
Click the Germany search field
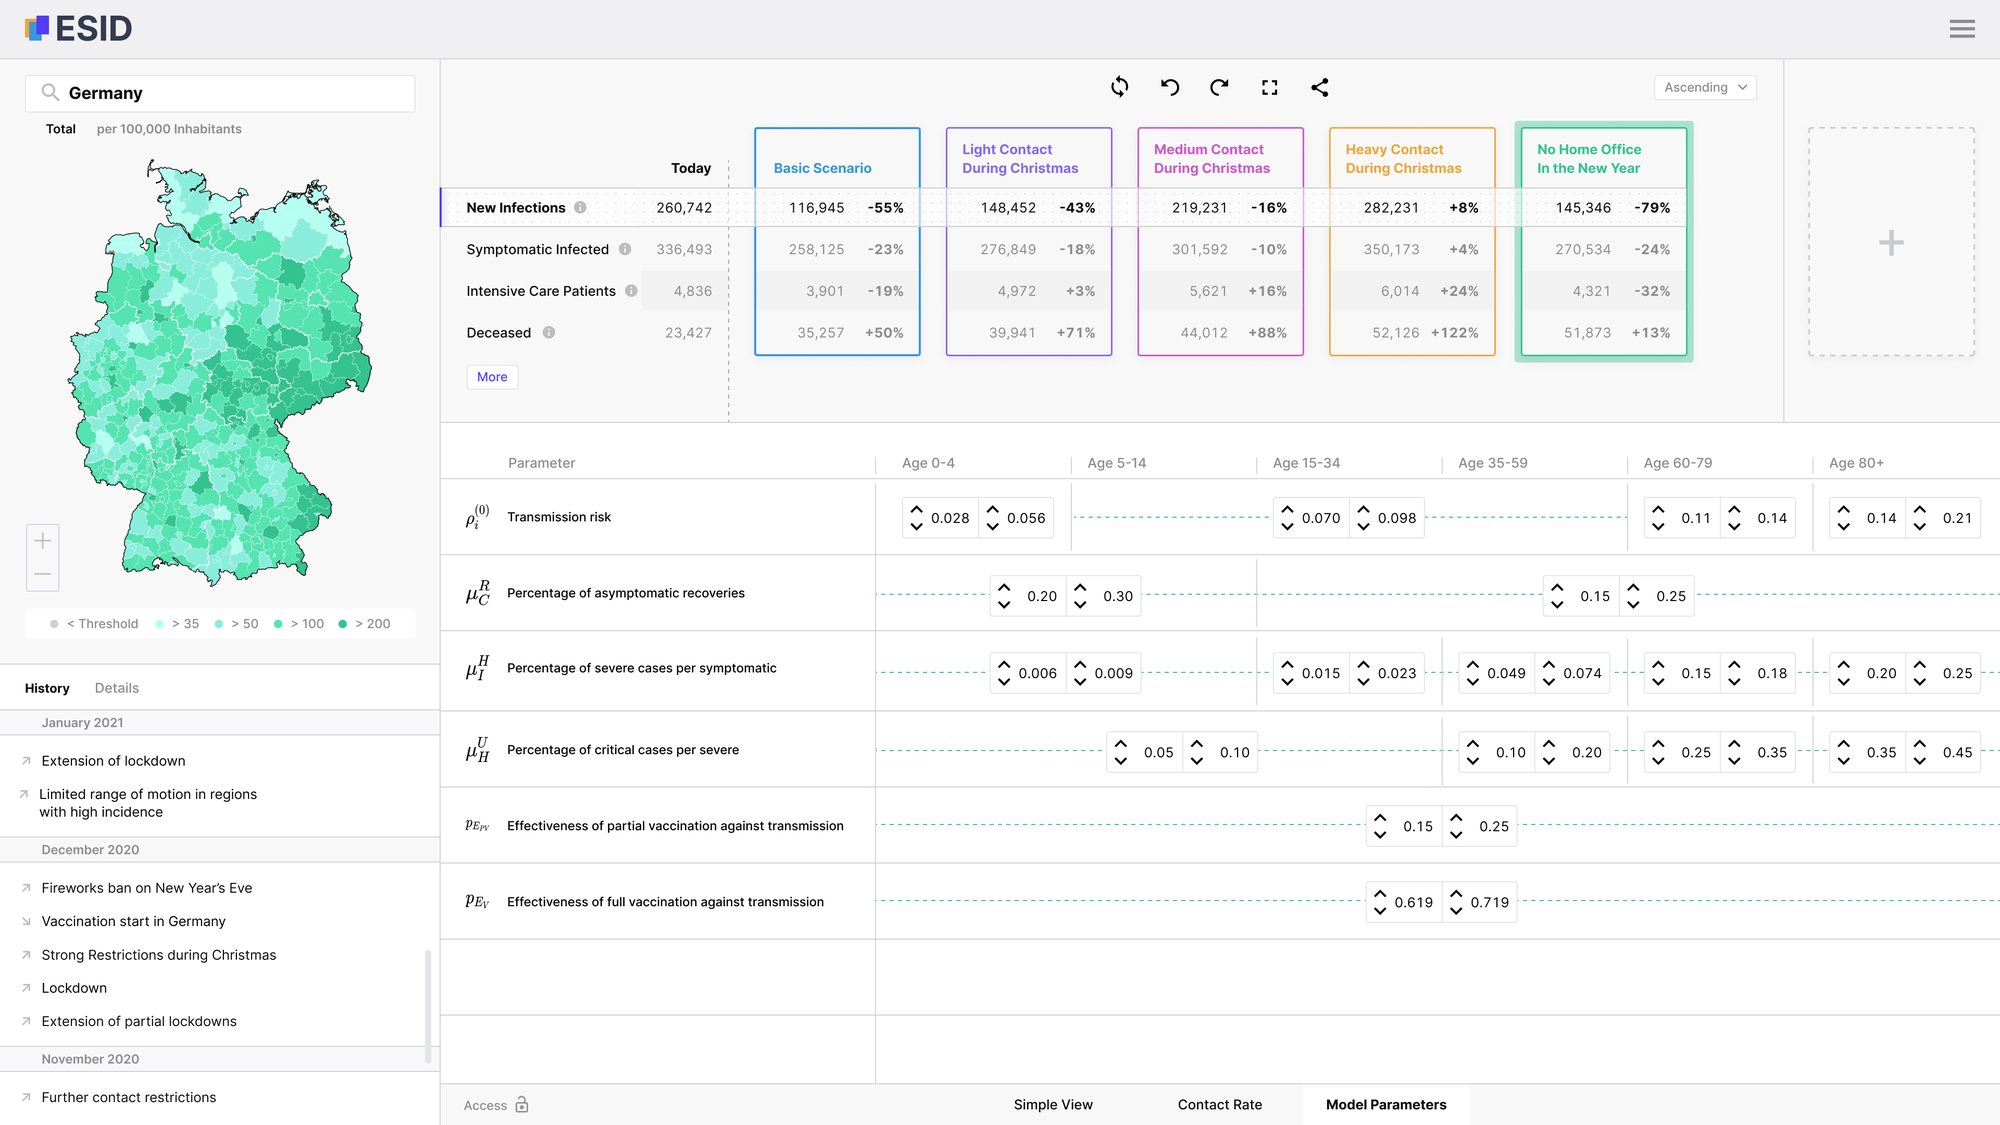click(220, 93)
